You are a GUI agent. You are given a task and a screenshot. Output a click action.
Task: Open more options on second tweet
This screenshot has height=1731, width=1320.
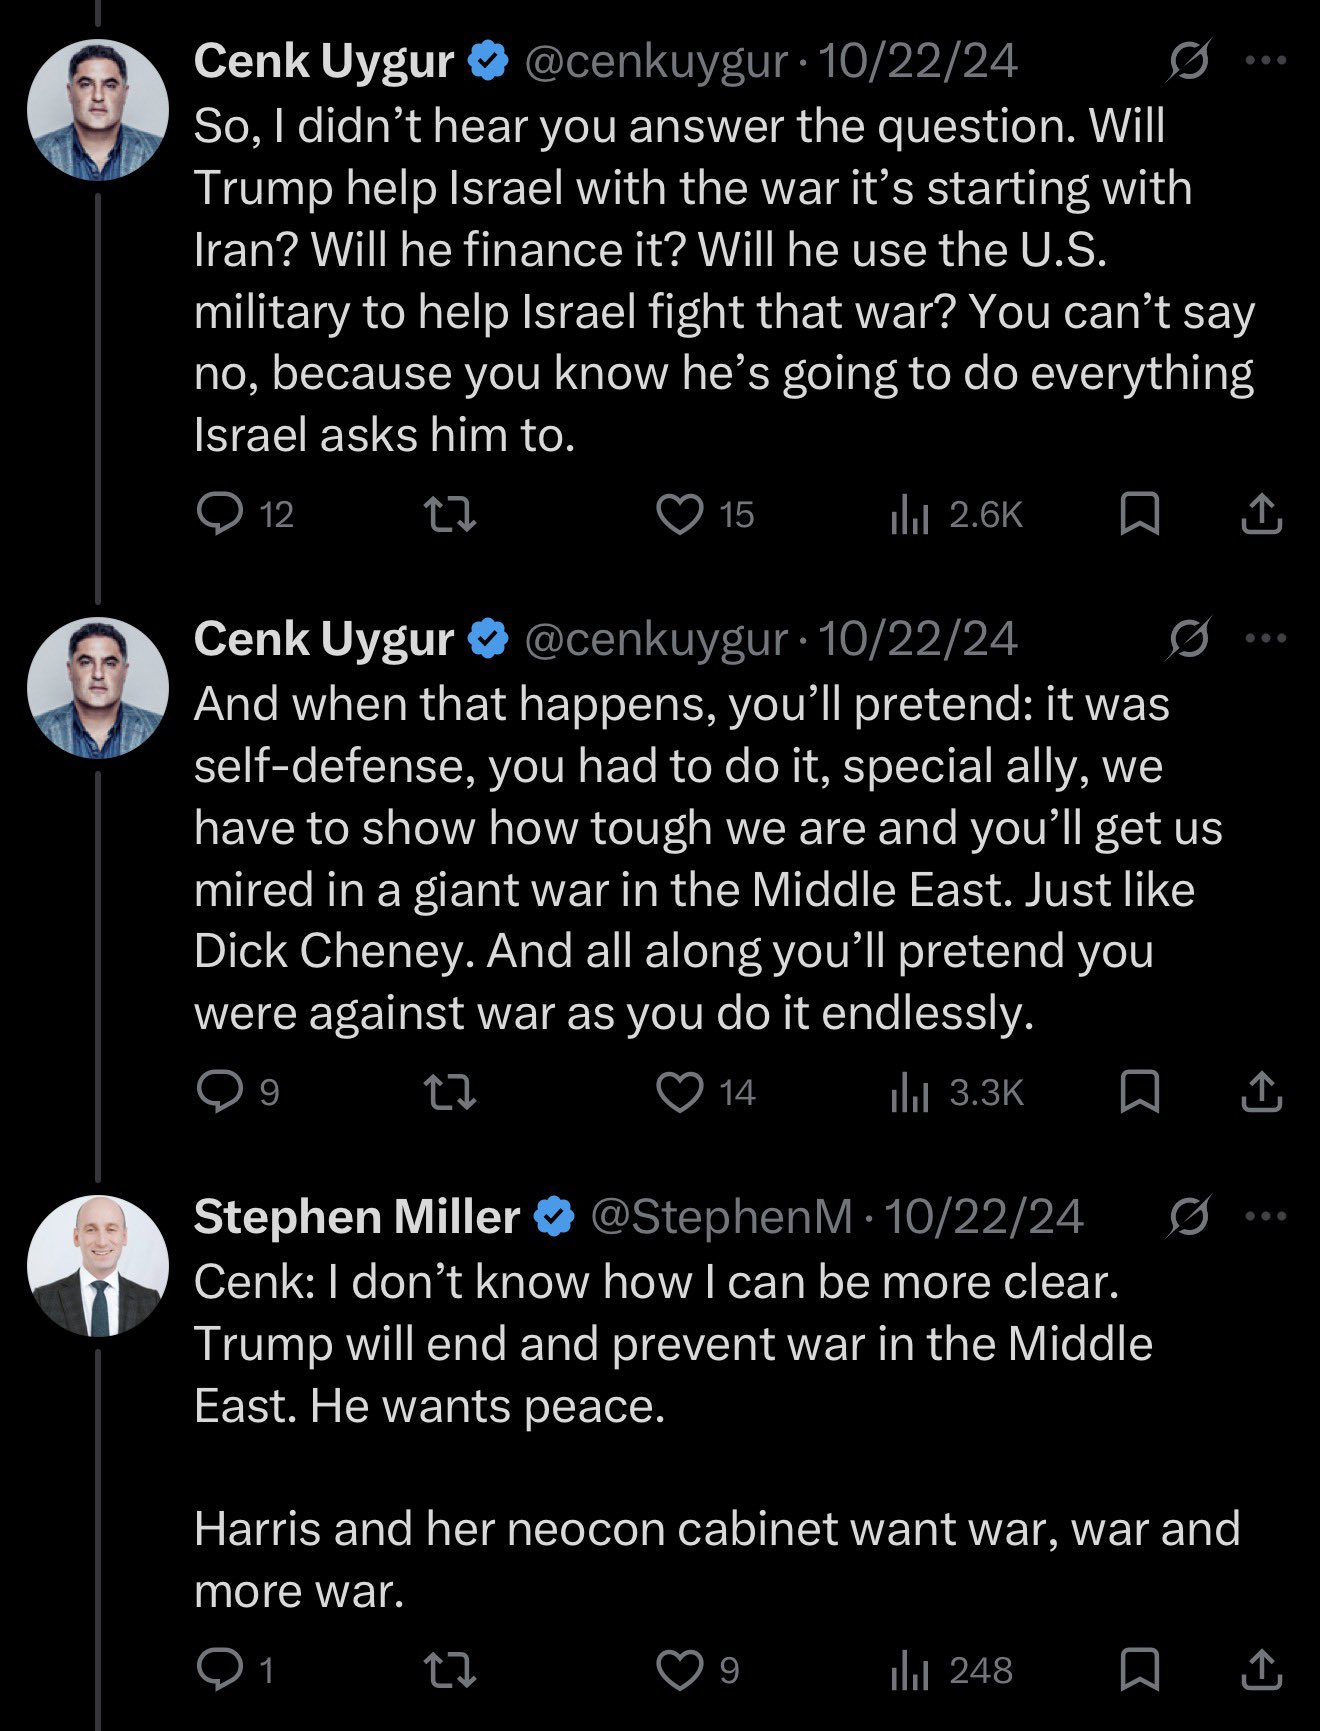pos(1266,639)
